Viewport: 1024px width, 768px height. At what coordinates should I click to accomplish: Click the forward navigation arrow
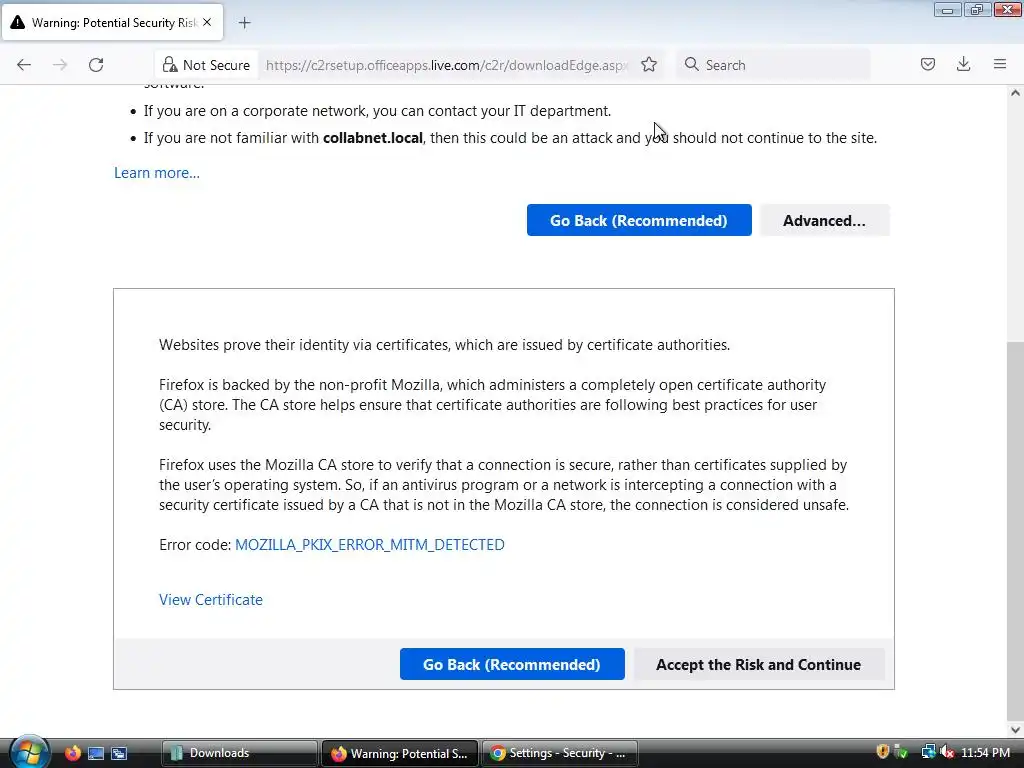click(x=60, y=65)
